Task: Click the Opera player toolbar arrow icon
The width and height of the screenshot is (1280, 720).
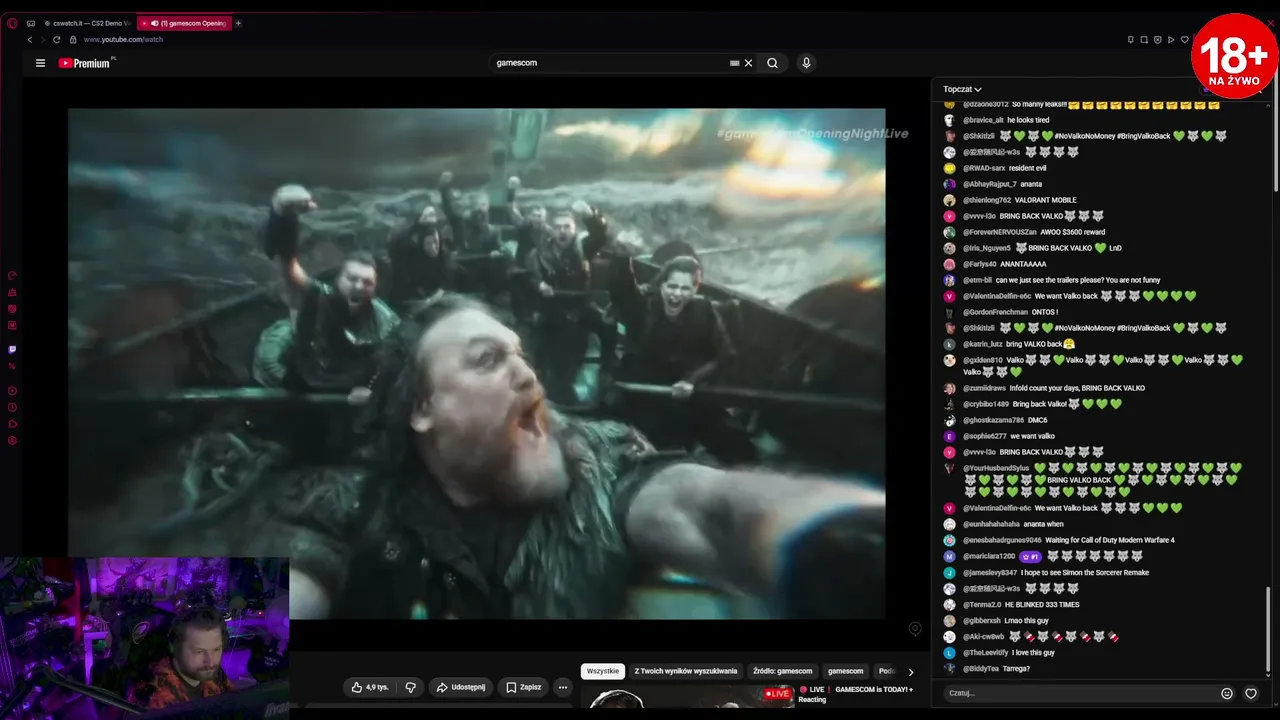Action: coord(1170,40)
